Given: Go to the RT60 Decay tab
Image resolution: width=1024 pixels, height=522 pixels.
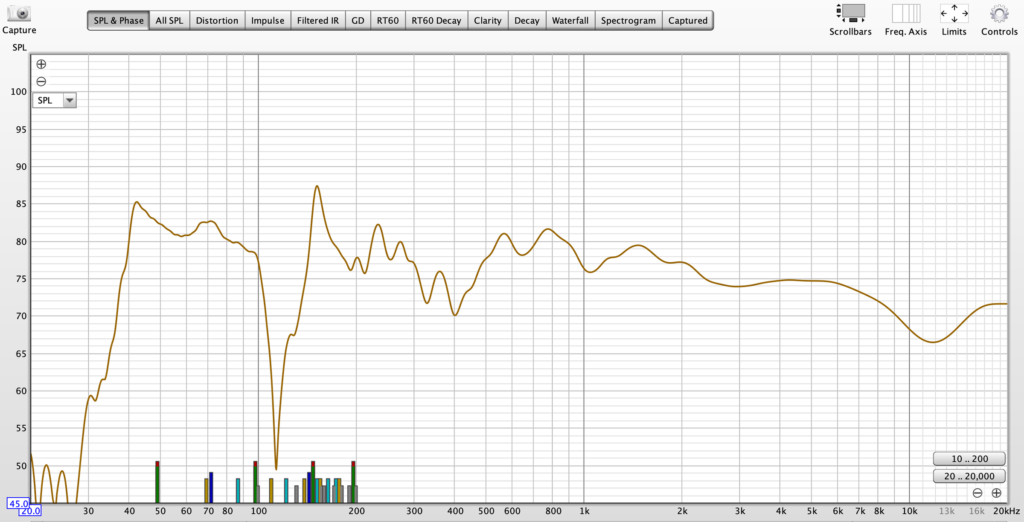Looking at the screenshot, I should [437, 20].
